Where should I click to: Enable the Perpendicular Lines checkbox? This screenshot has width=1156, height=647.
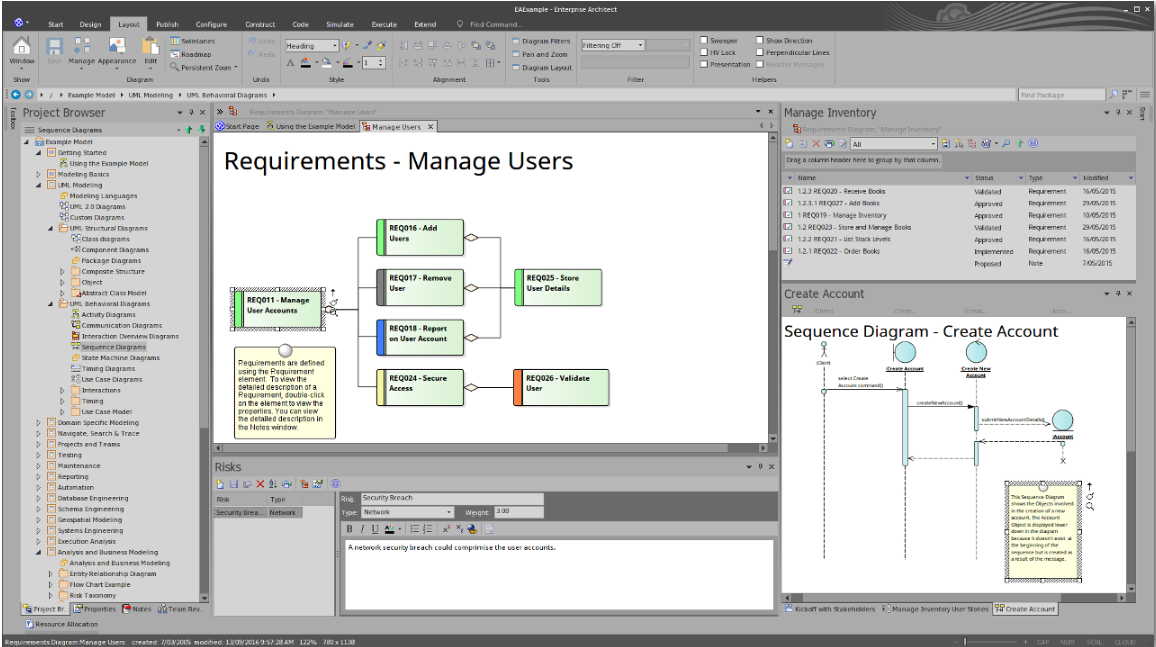pos(759,52)
